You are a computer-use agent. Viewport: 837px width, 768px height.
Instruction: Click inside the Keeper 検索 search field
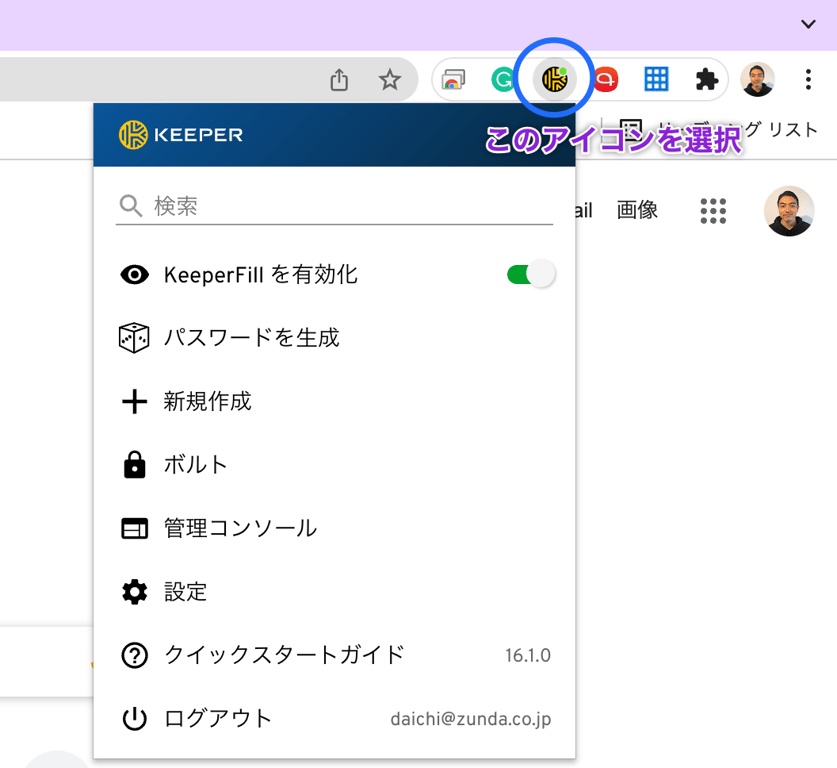tap(300, 205)
